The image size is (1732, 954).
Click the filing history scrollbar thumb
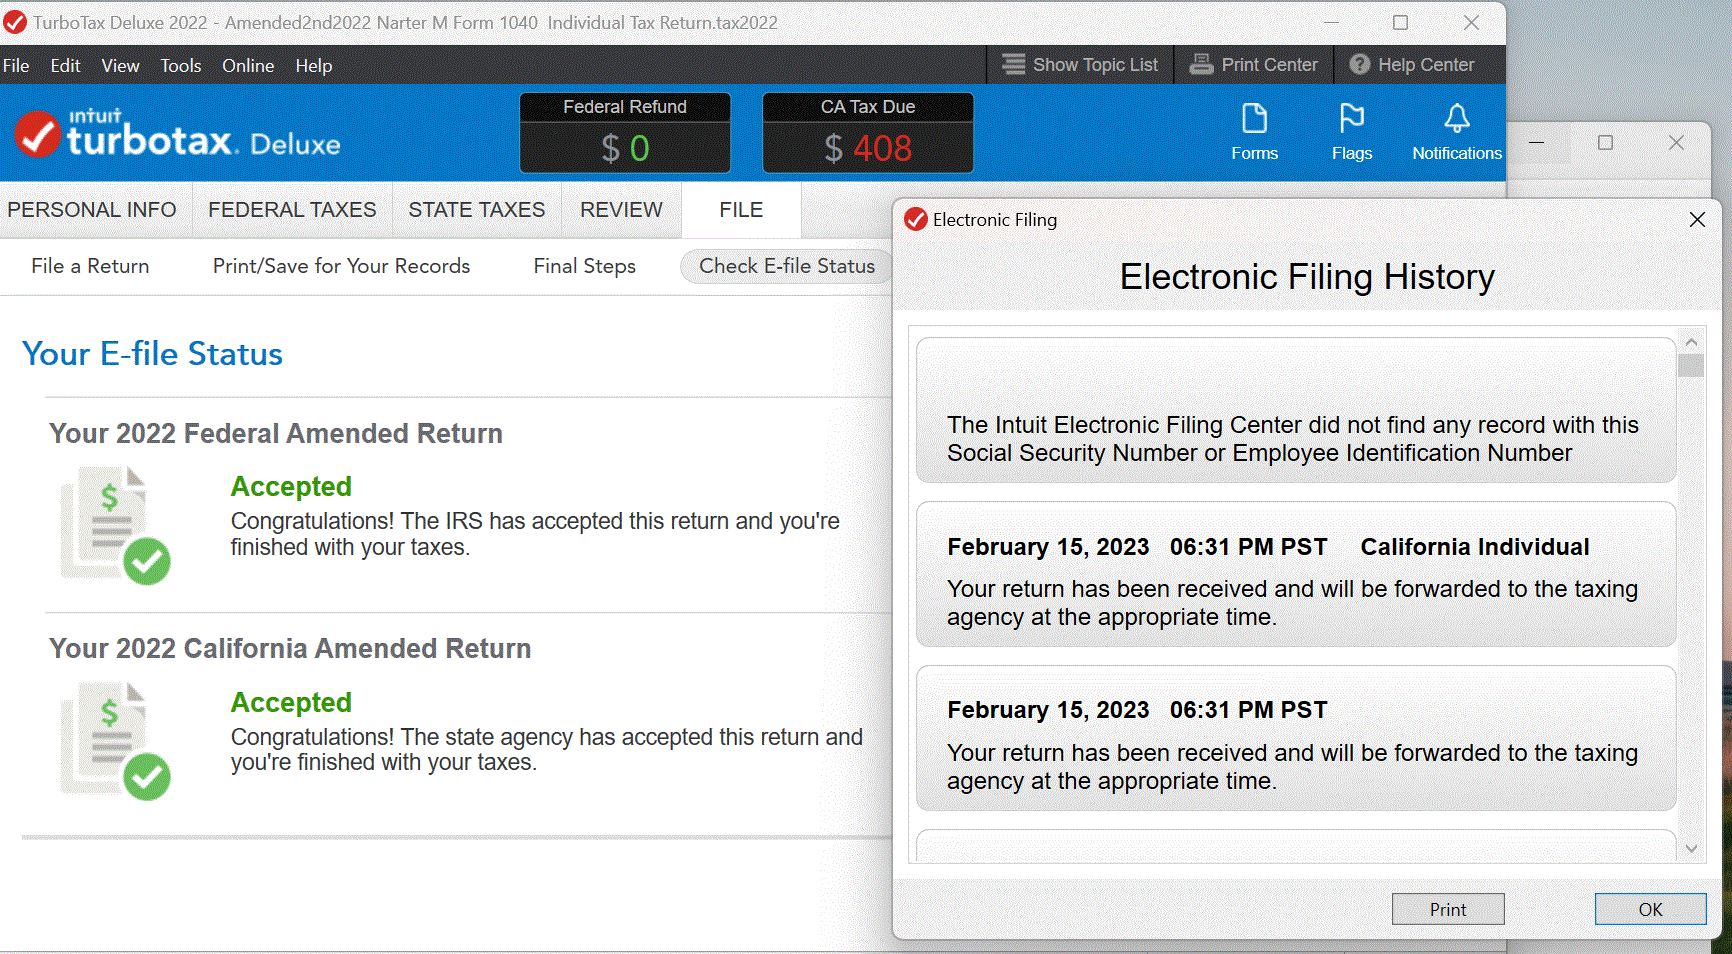tap(1691, 366)
